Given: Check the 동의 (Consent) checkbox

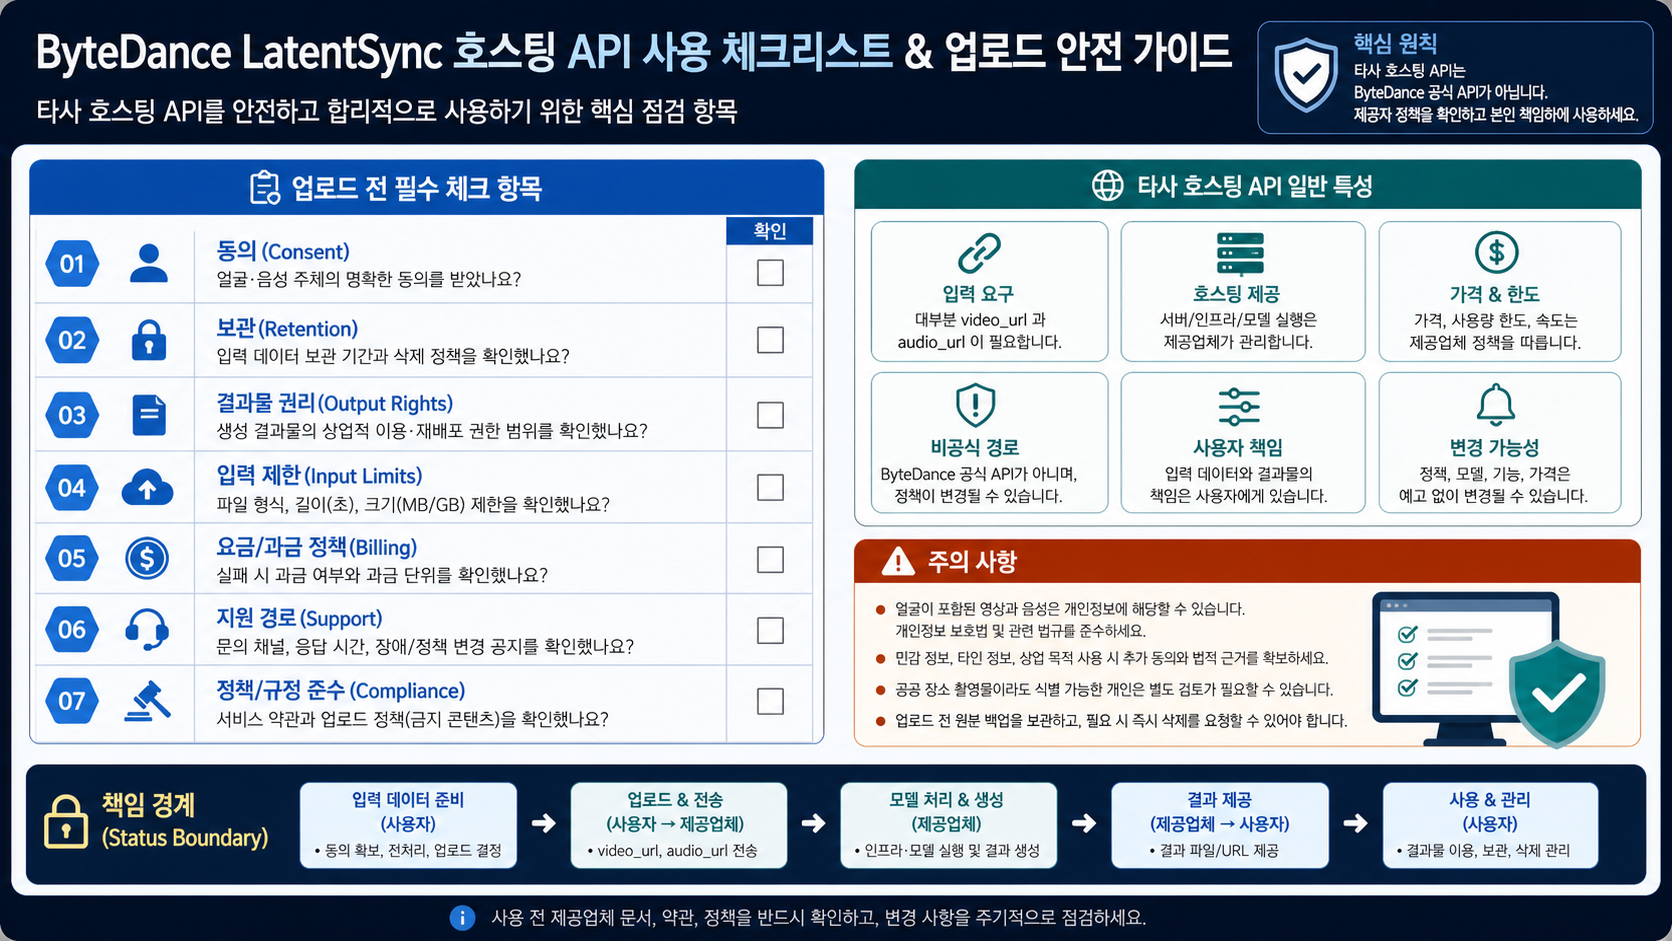Looking at the screenshot, I should pyautogui.click(x=770, y=272).
